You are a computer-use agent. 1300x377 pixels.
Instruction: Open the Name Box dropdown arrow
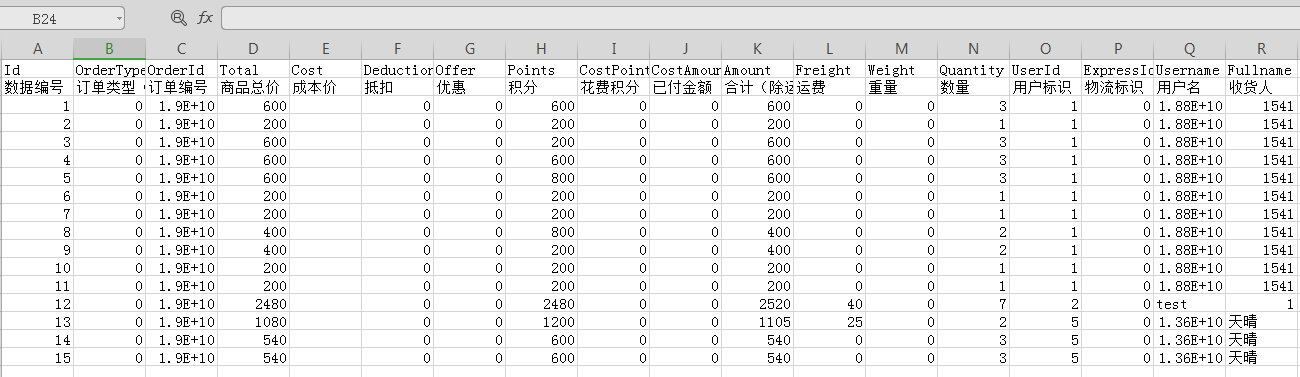tap(118, 18)
